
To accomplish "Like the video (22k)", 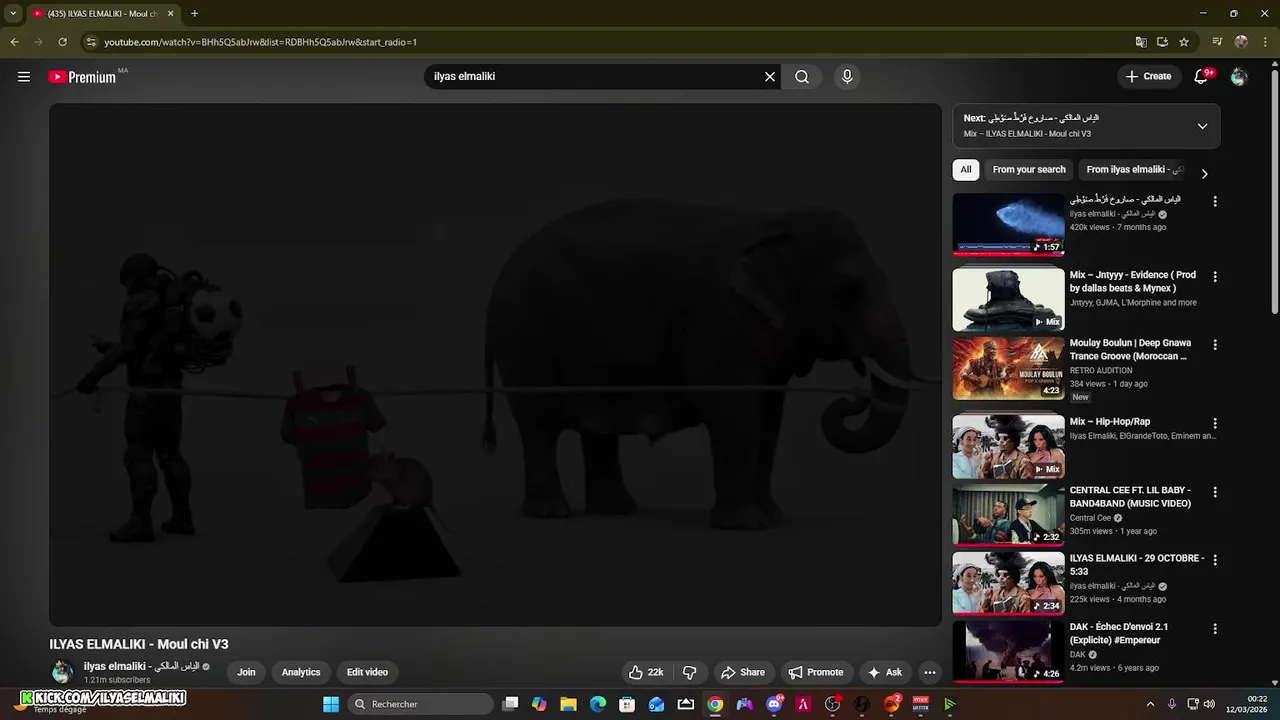I will point(646,672).
